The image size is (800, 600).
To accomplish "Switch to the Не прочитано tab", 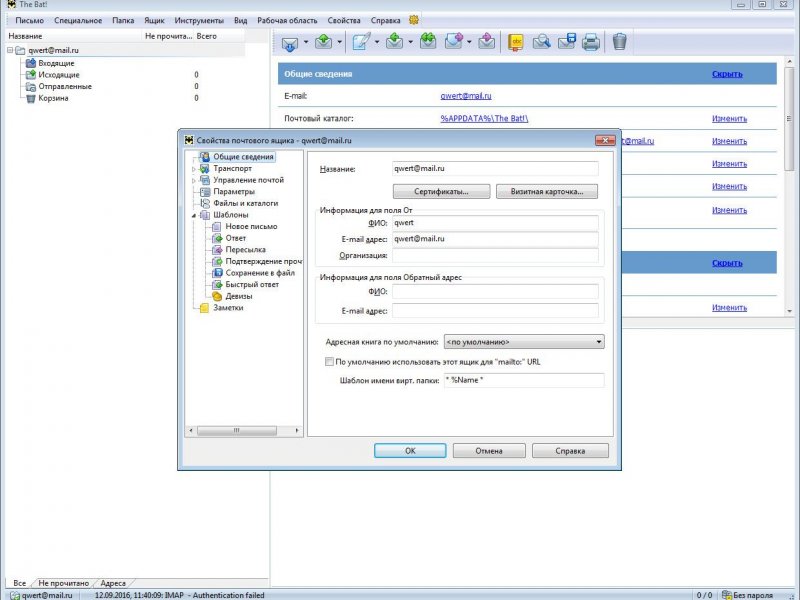I will pos(63,583).
